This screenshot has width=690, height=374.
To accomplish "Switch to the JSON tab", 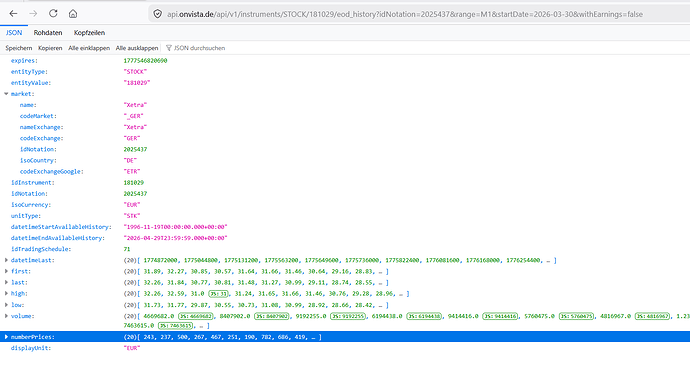I will coord(14,33).
